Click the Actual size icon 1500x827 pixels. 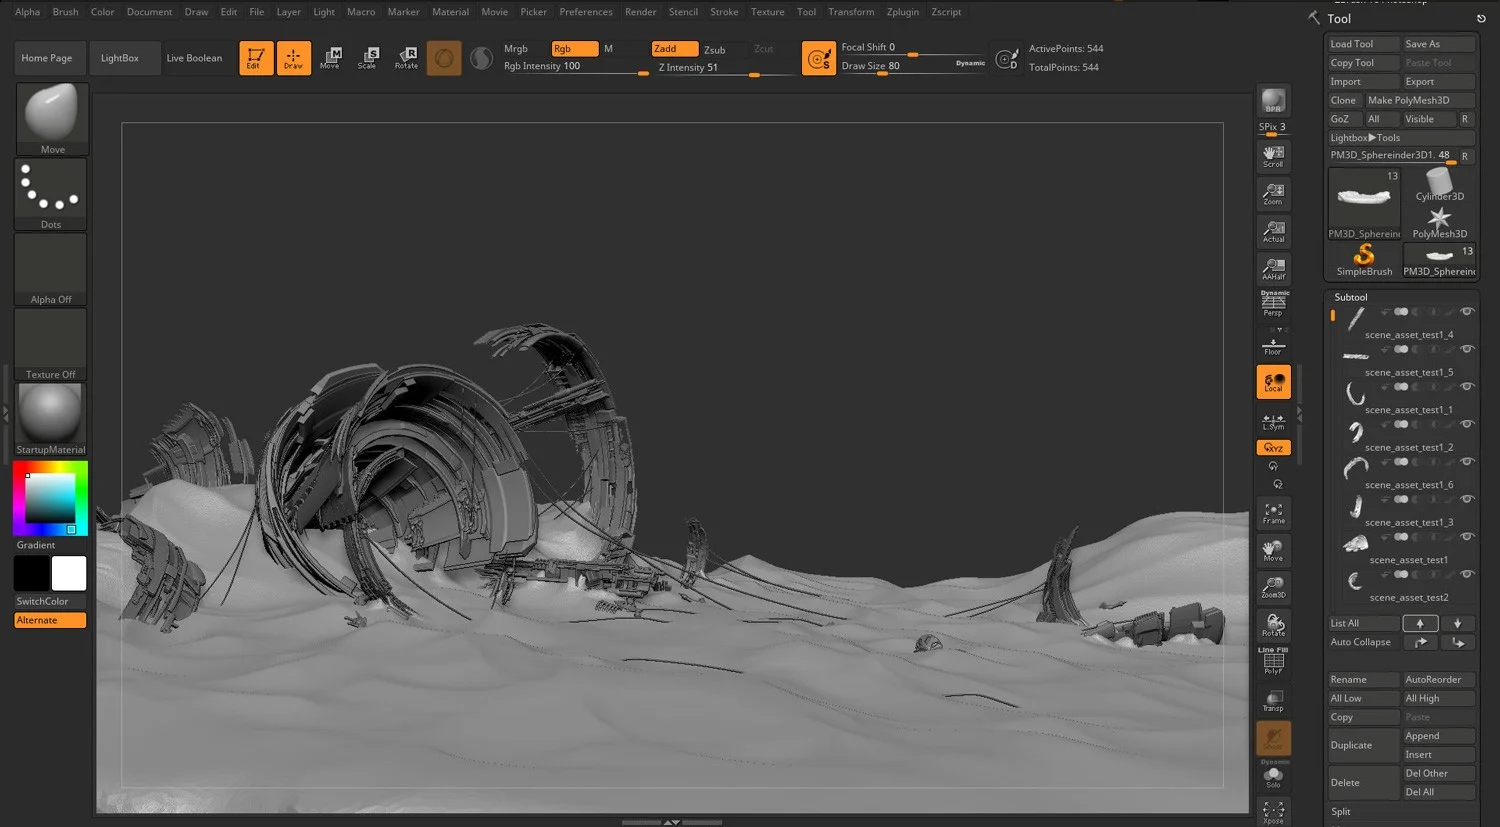tap(1272, 230)
